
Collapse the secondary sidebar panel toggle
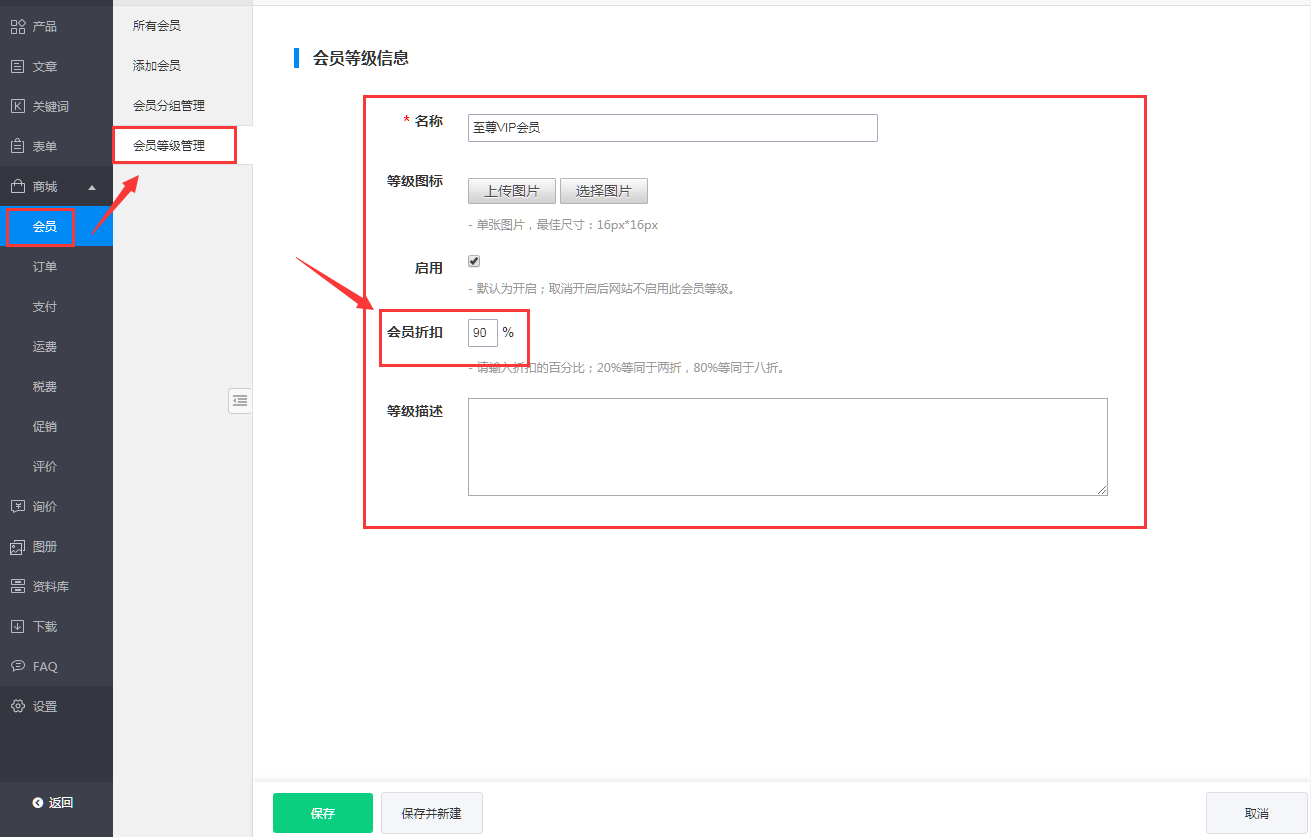[239, 400]
